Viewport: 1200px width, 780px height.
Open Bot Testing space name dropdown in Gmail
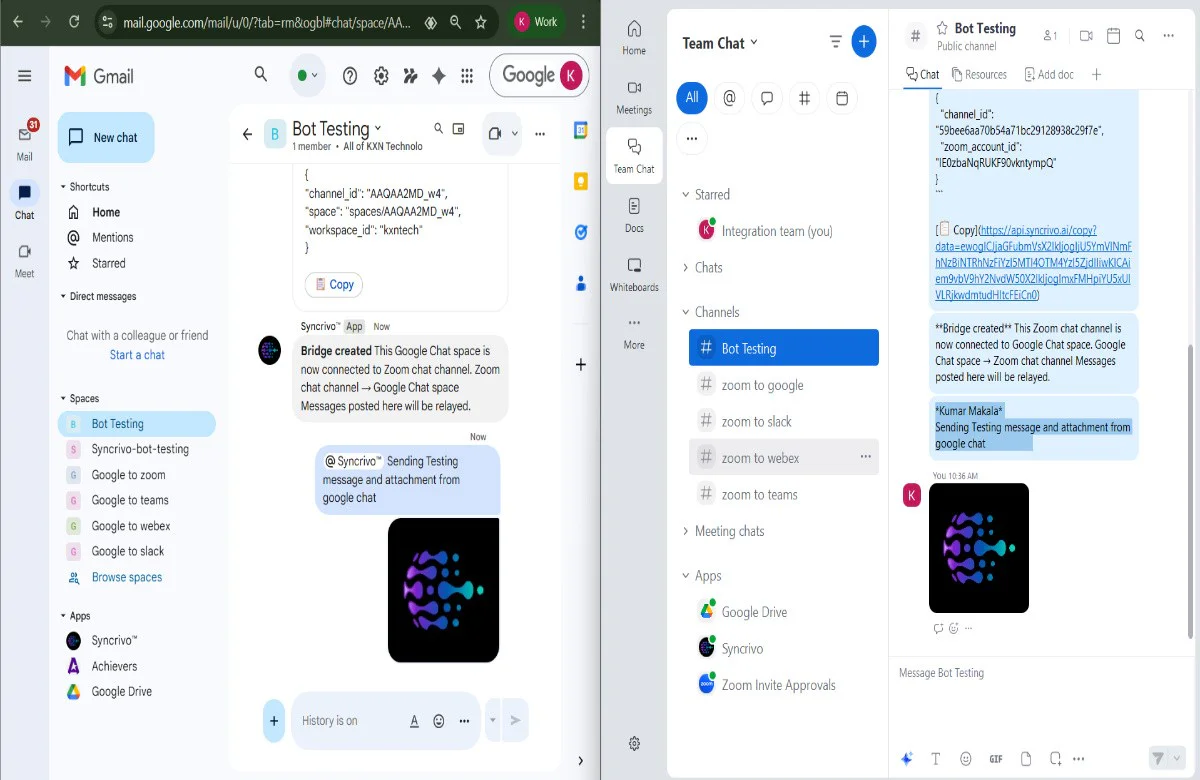378,129
